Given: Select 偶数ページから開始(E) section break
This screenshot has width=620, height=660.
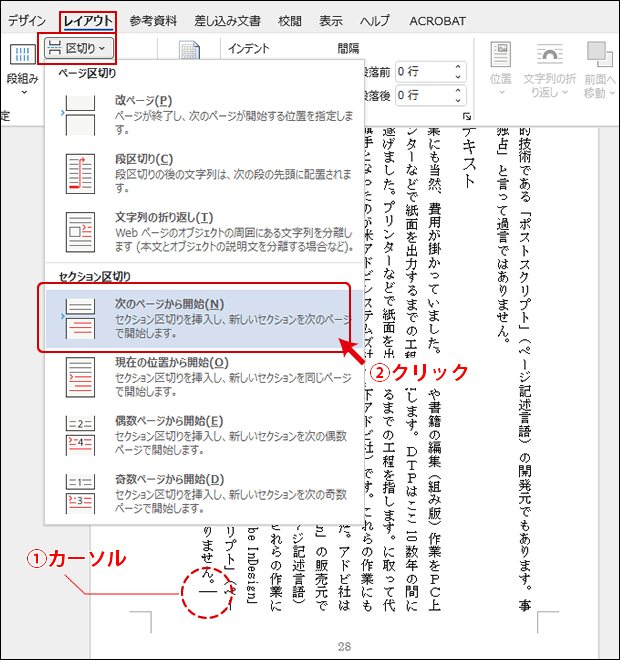Looking at the screenshot, I should [204, 435].
